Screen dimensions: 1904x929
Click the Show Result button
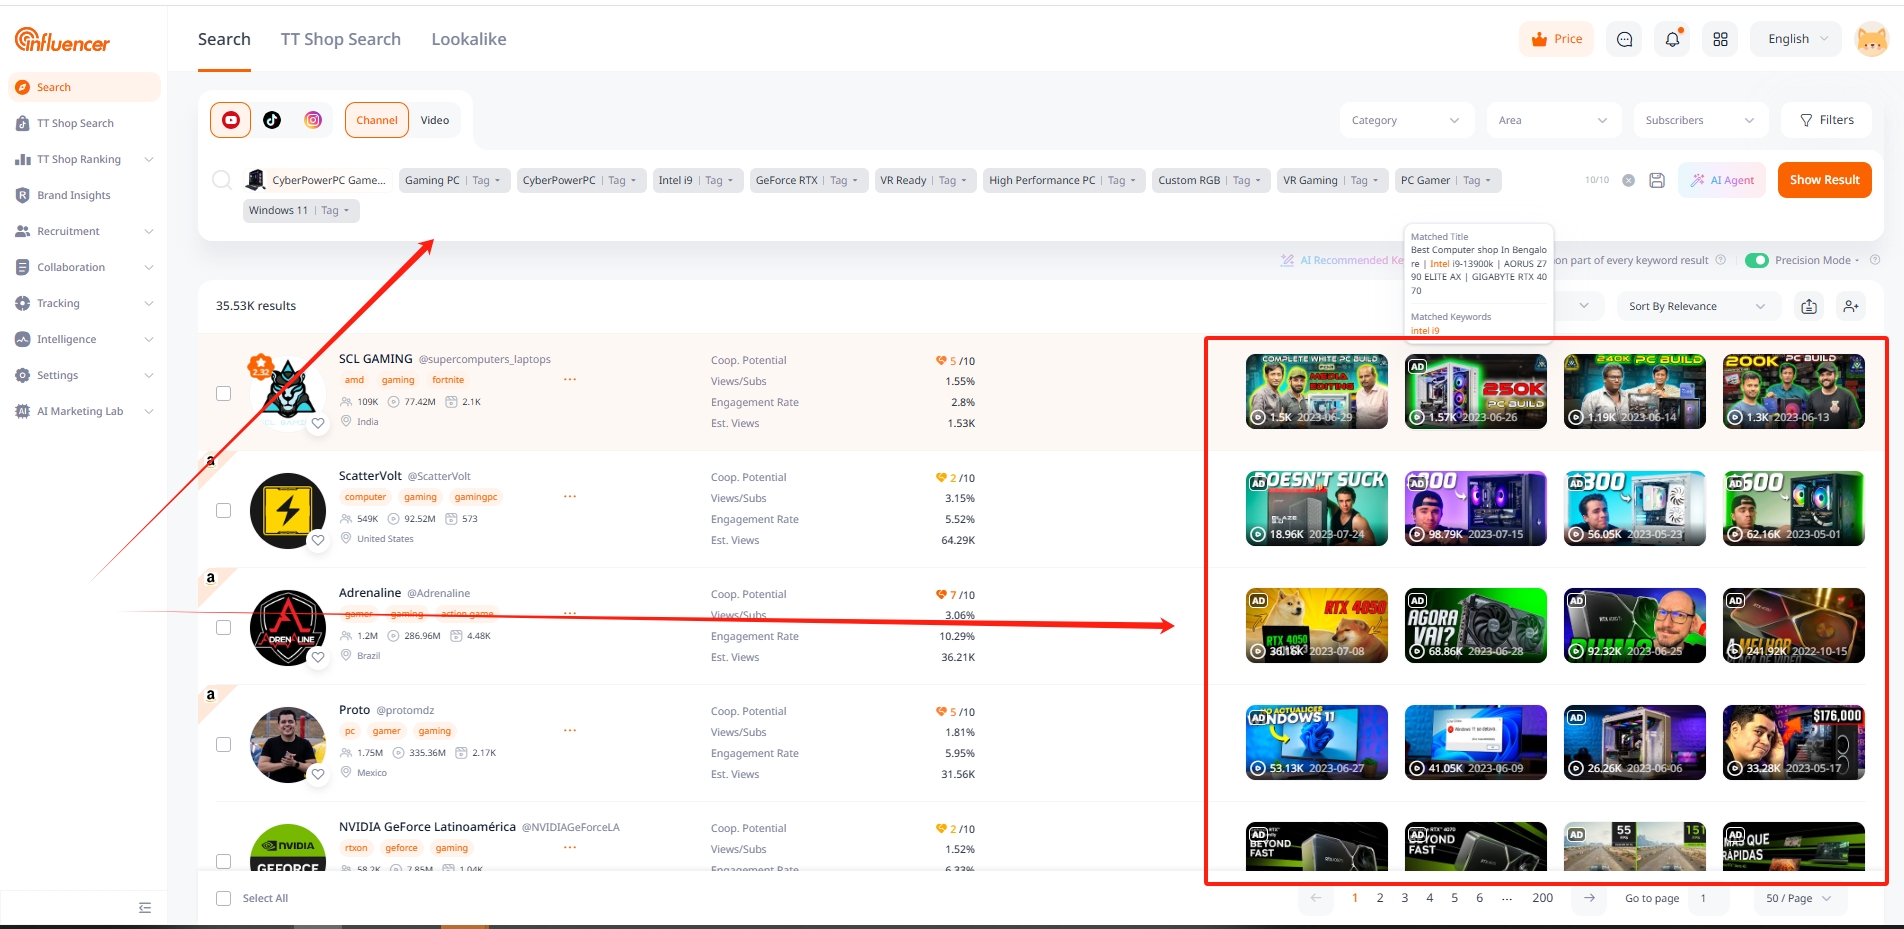(1824, 180)
